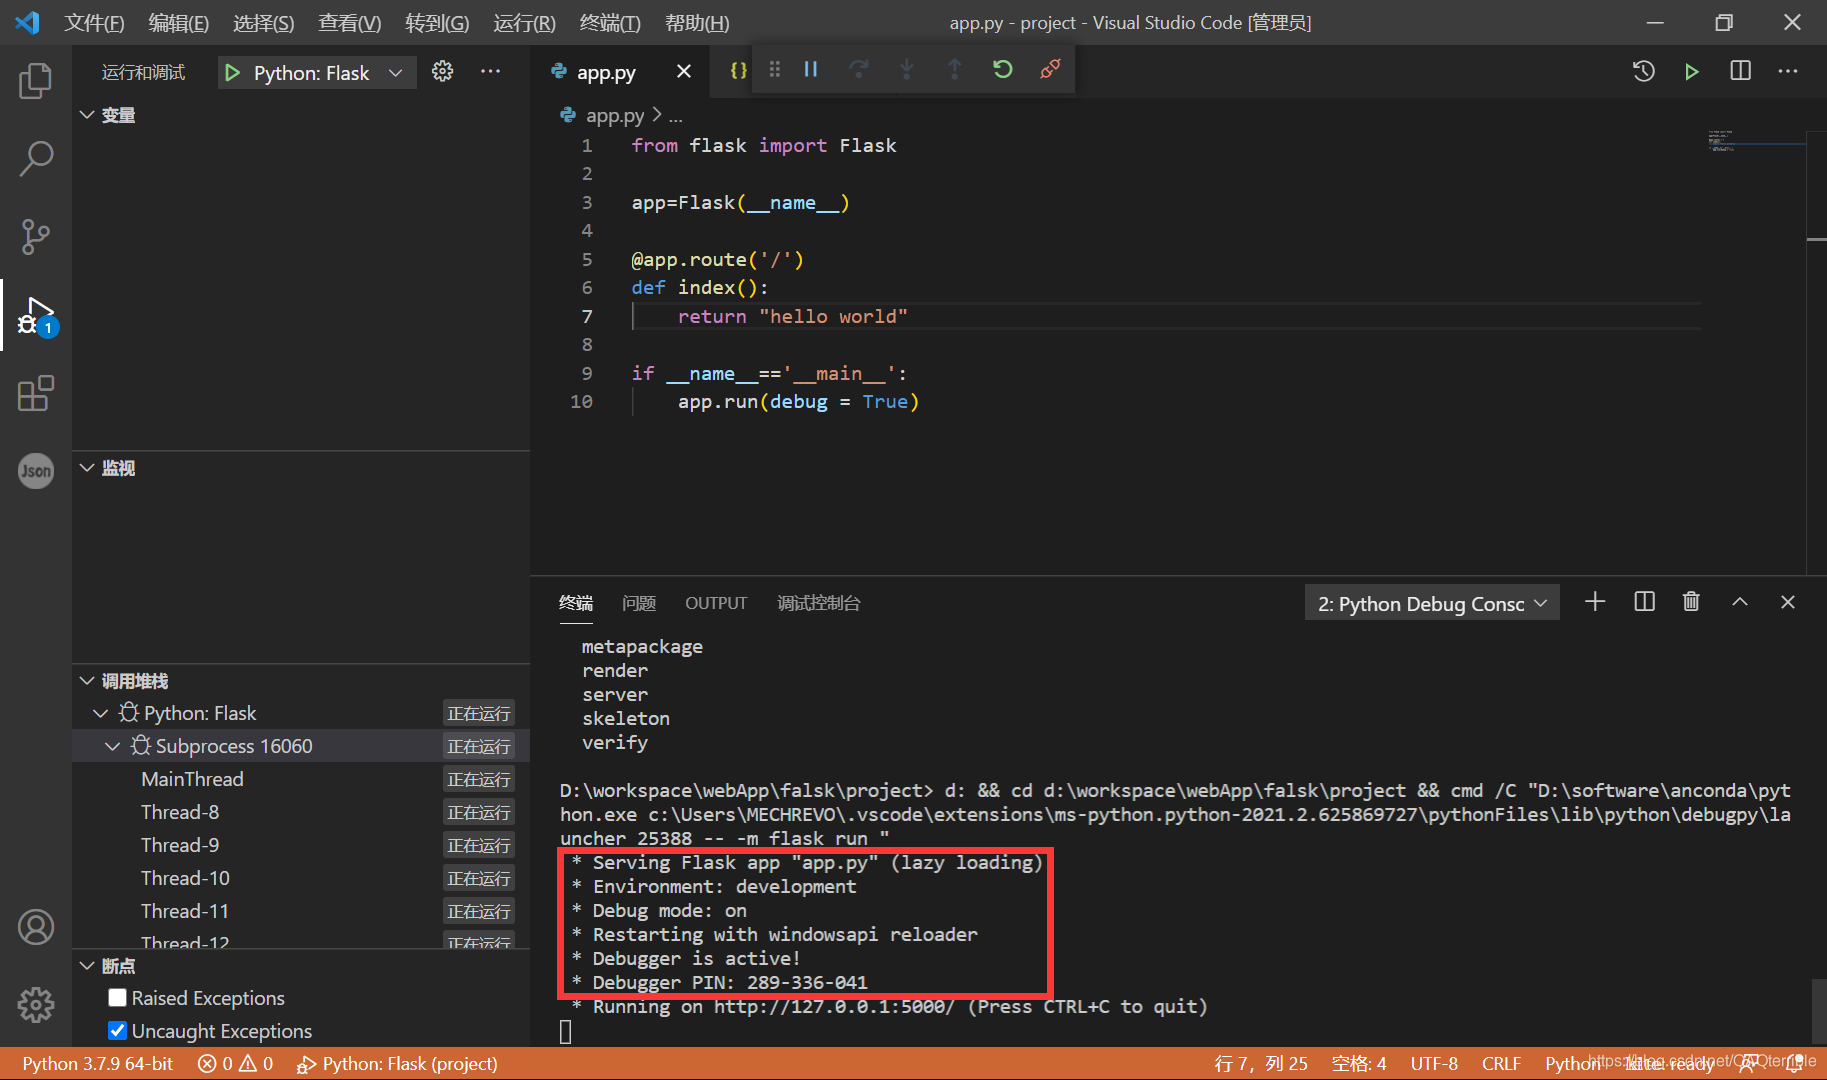The width and height of the screenshot is (1827, 1080).
Task: Collapse the 变量 section
Action: 86,114
